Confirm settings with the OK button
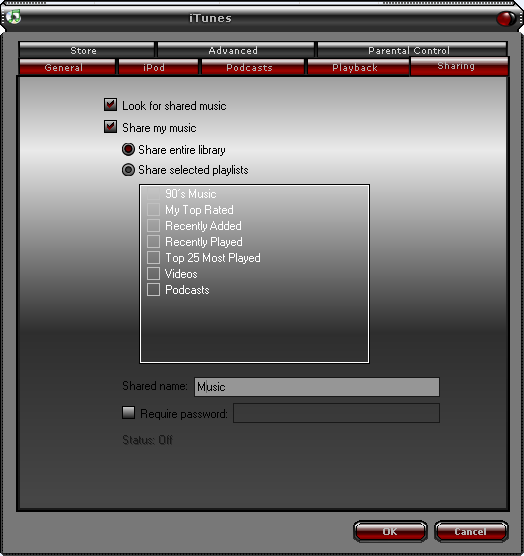 tap(390, 531)
